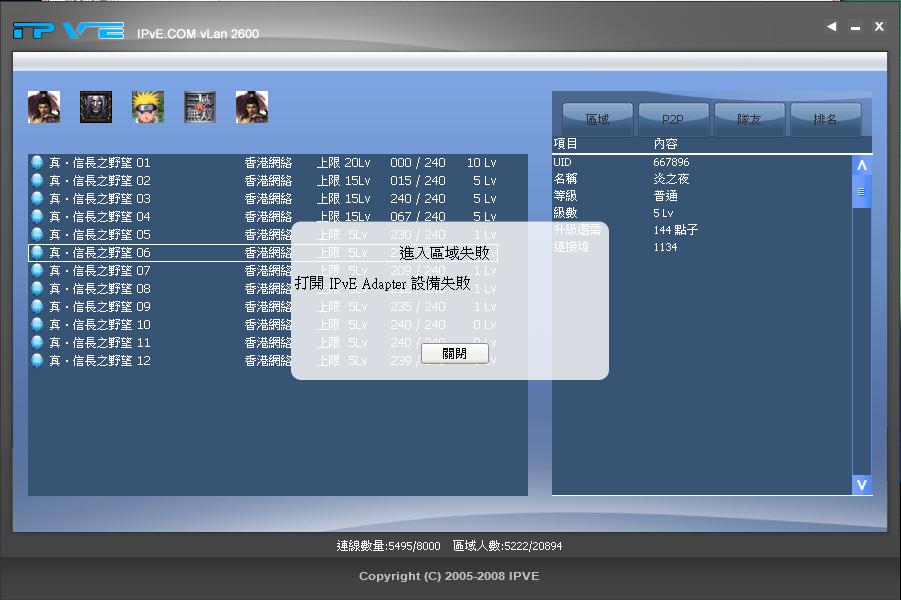Click the globe icon for room 03
Image resolution: width=901 pixels, height=600 pixels.
(x=37, y=198)
